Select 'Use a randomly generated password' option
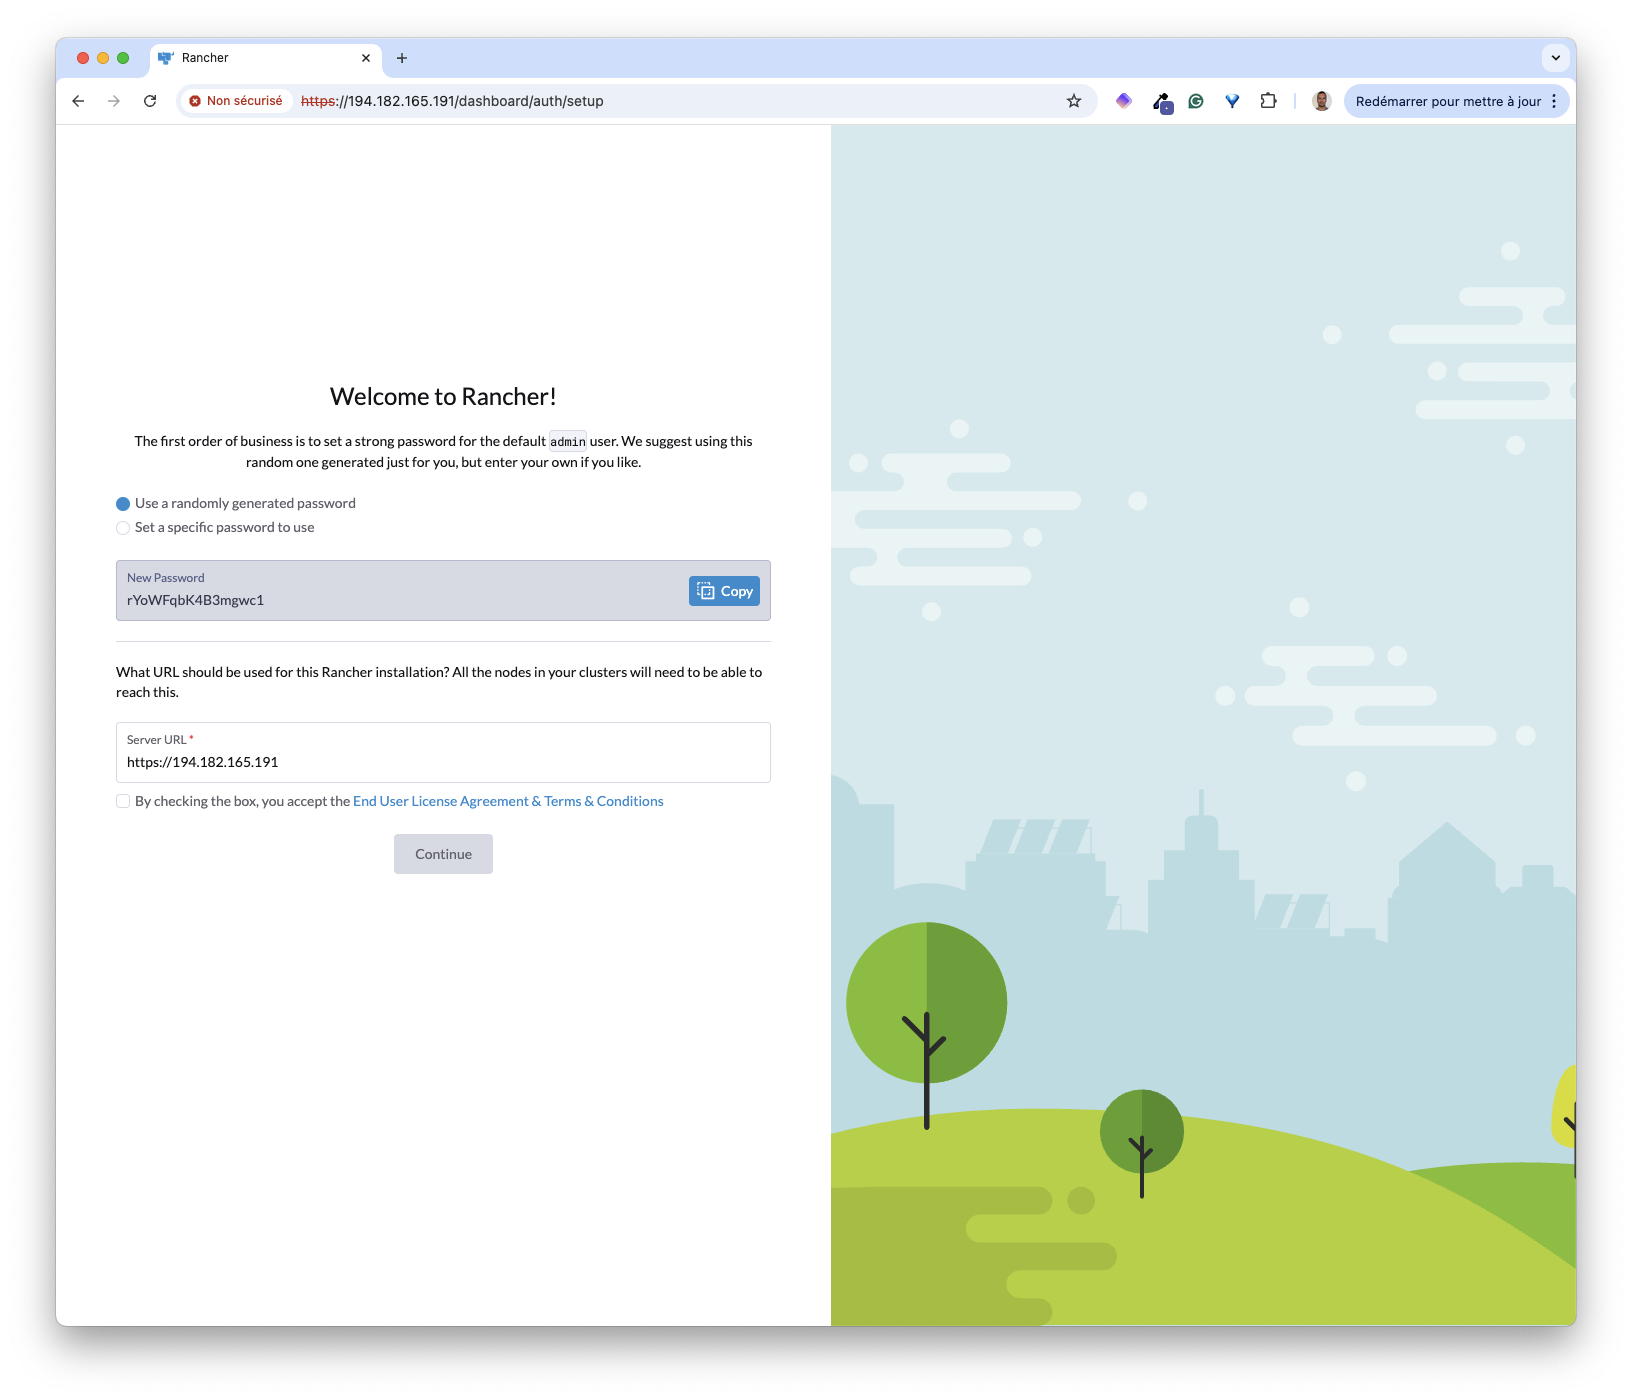Screen dimensions: 1632x1400 (x=123, y=504)
